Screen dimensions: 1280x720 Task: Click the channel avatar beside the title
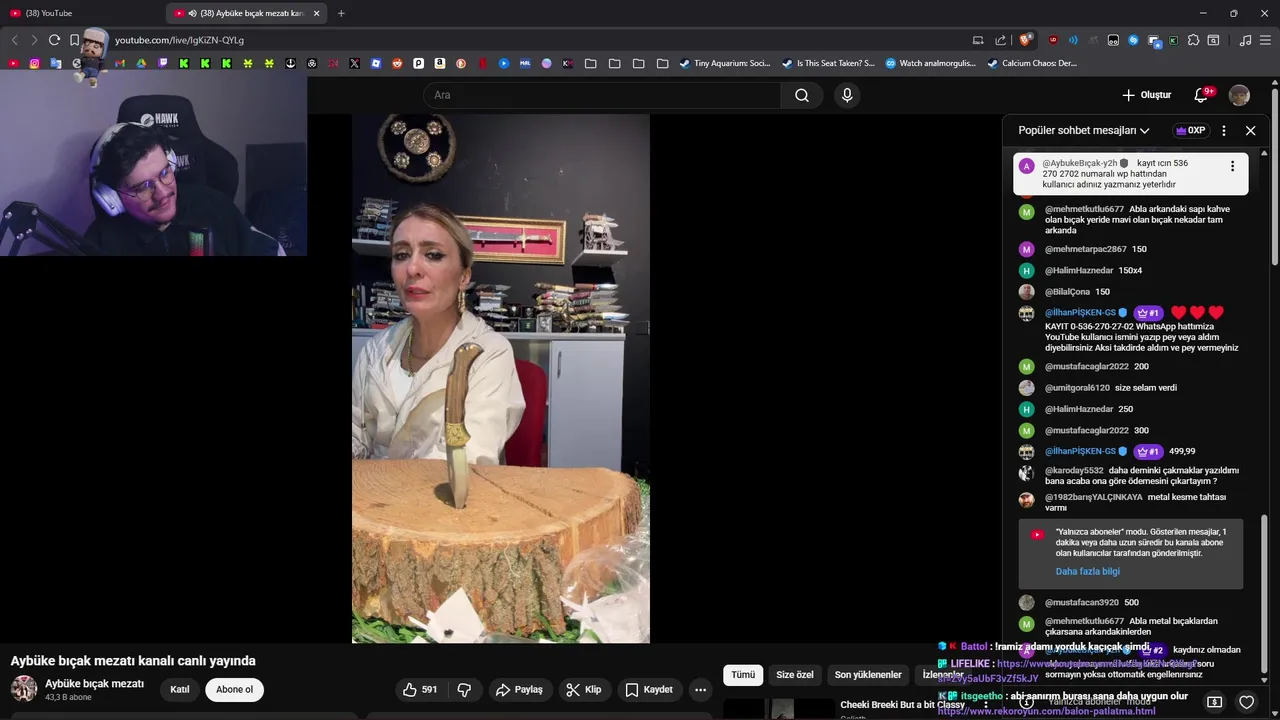tap(24, 689)
